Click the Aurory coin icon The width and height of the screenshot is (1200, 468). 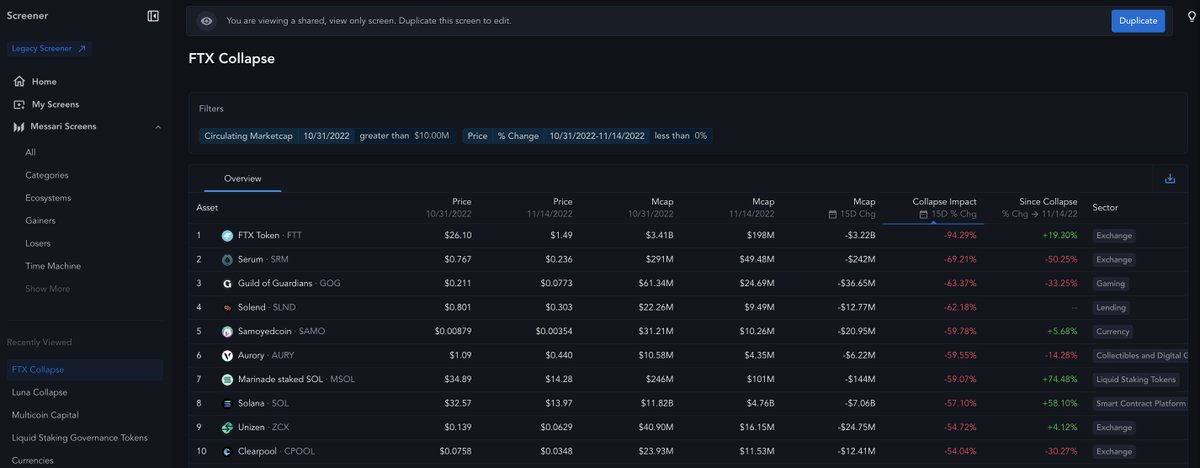[227, 356]
